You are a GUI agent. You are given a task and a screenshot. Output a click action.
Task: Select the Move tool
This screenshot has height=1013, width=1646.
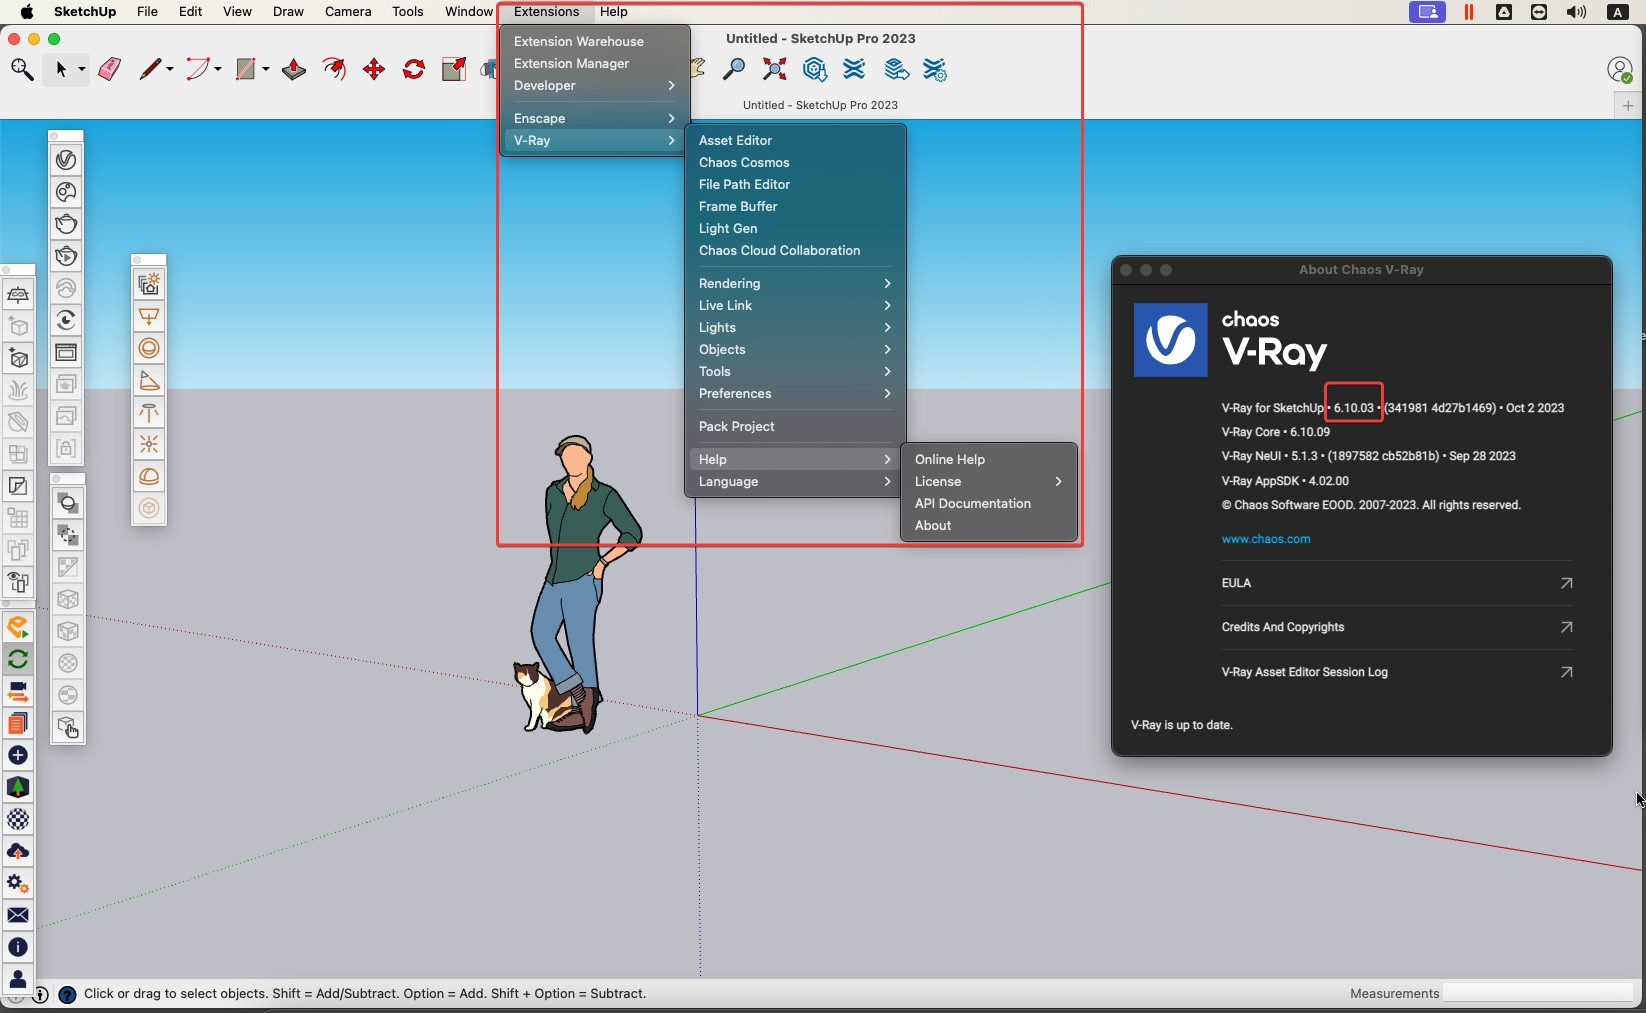pos(374,69)
